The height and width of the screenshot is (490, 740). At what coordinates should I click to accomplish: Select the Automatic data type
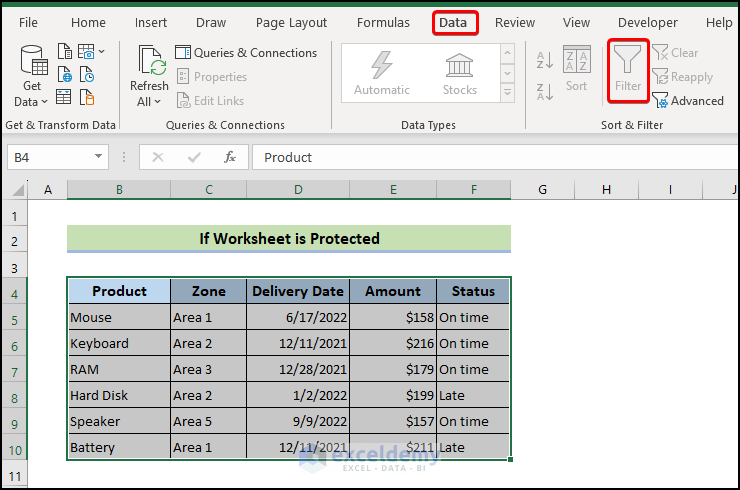tap(382, 73)
